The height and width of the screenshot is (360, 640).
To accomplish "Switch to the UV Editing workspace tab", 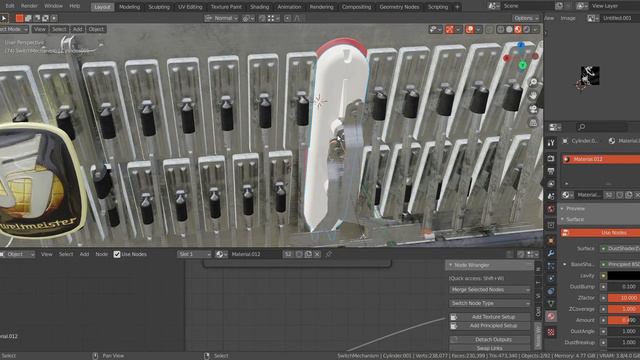I will (x=190, y=7).
